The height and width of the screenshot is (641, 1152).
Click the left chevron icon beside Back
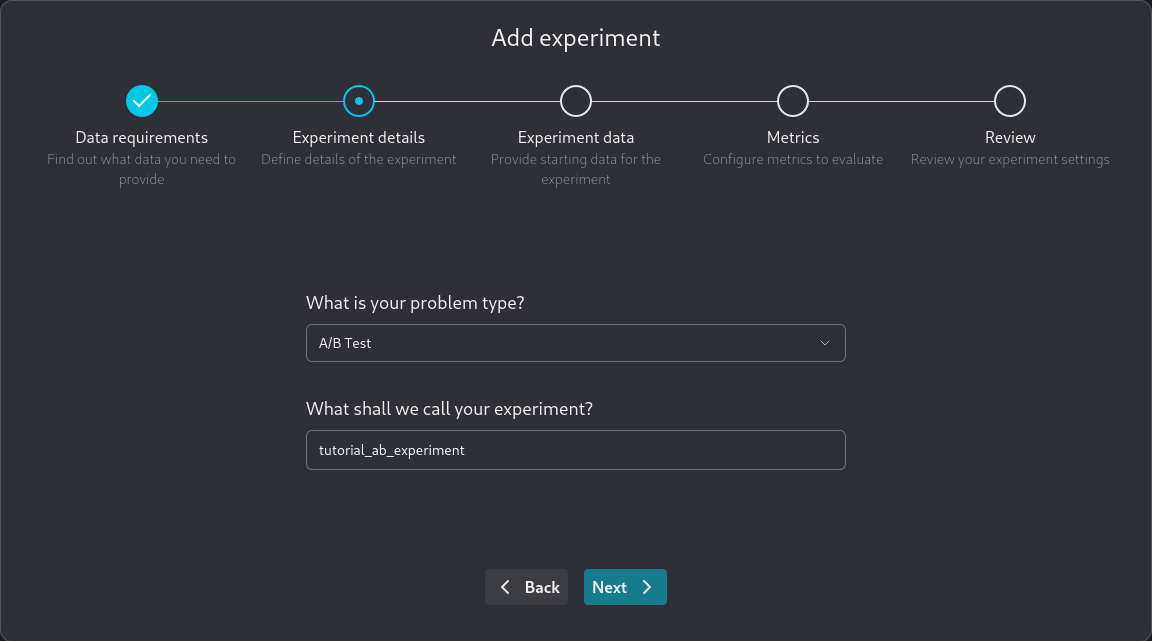[x=505, y=587]
